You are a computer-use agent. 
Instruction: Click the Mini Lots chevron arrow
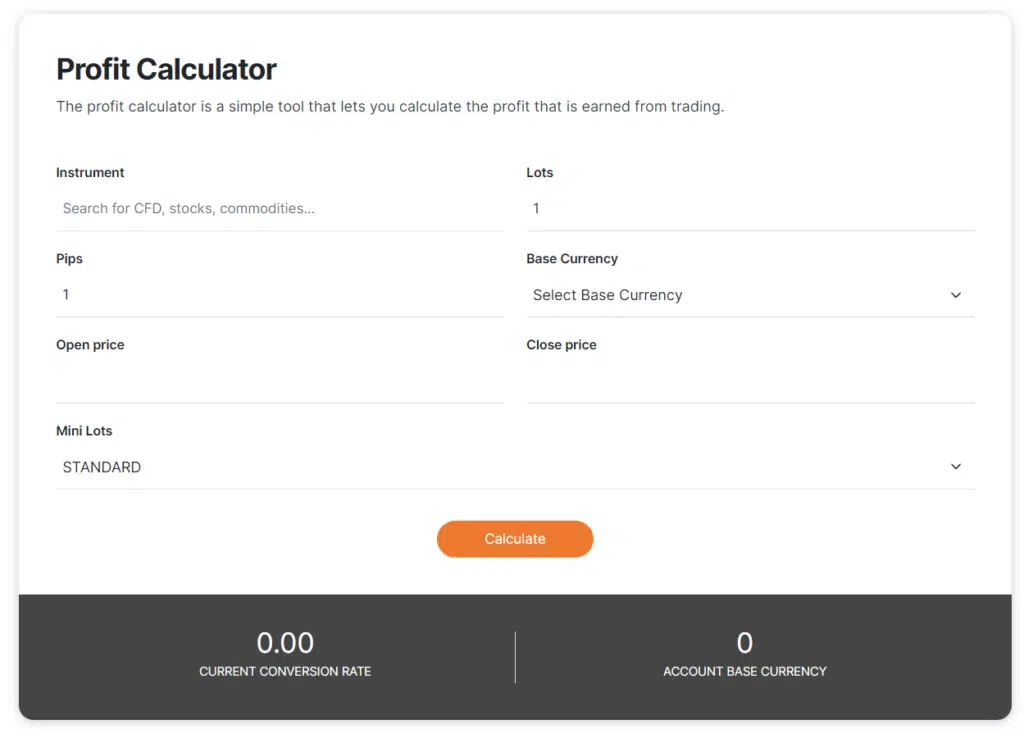(955, 466)
